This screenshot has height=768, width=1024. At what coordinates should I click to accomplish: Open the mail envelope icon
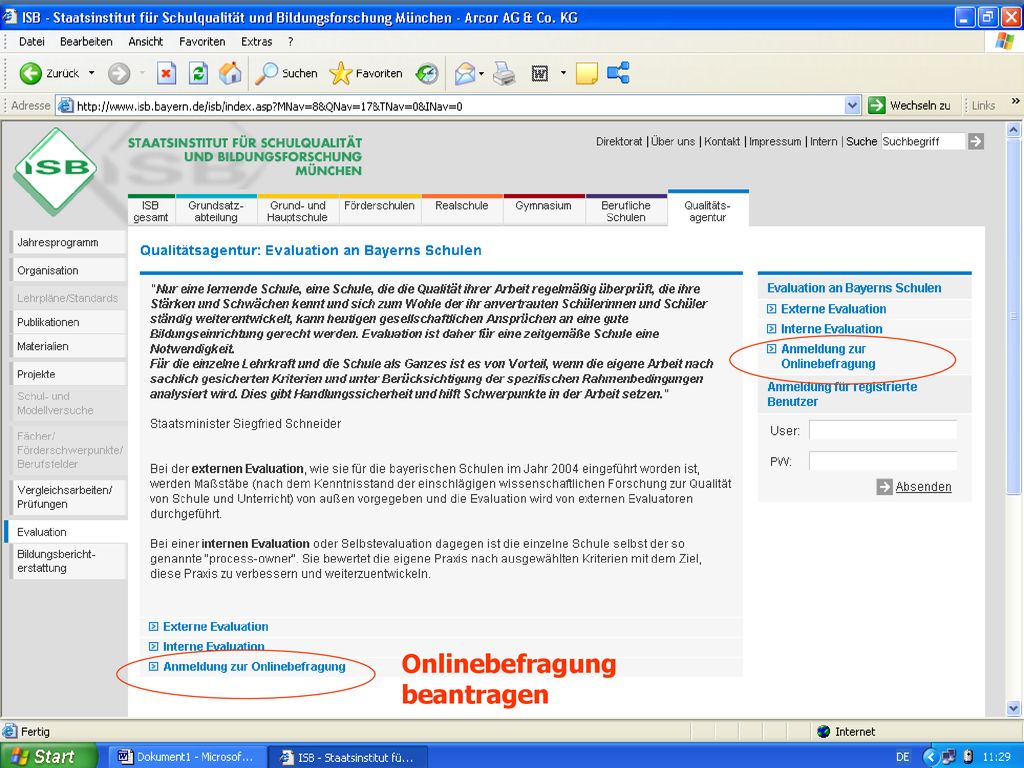pyautogui.click(x=465, y=73)
